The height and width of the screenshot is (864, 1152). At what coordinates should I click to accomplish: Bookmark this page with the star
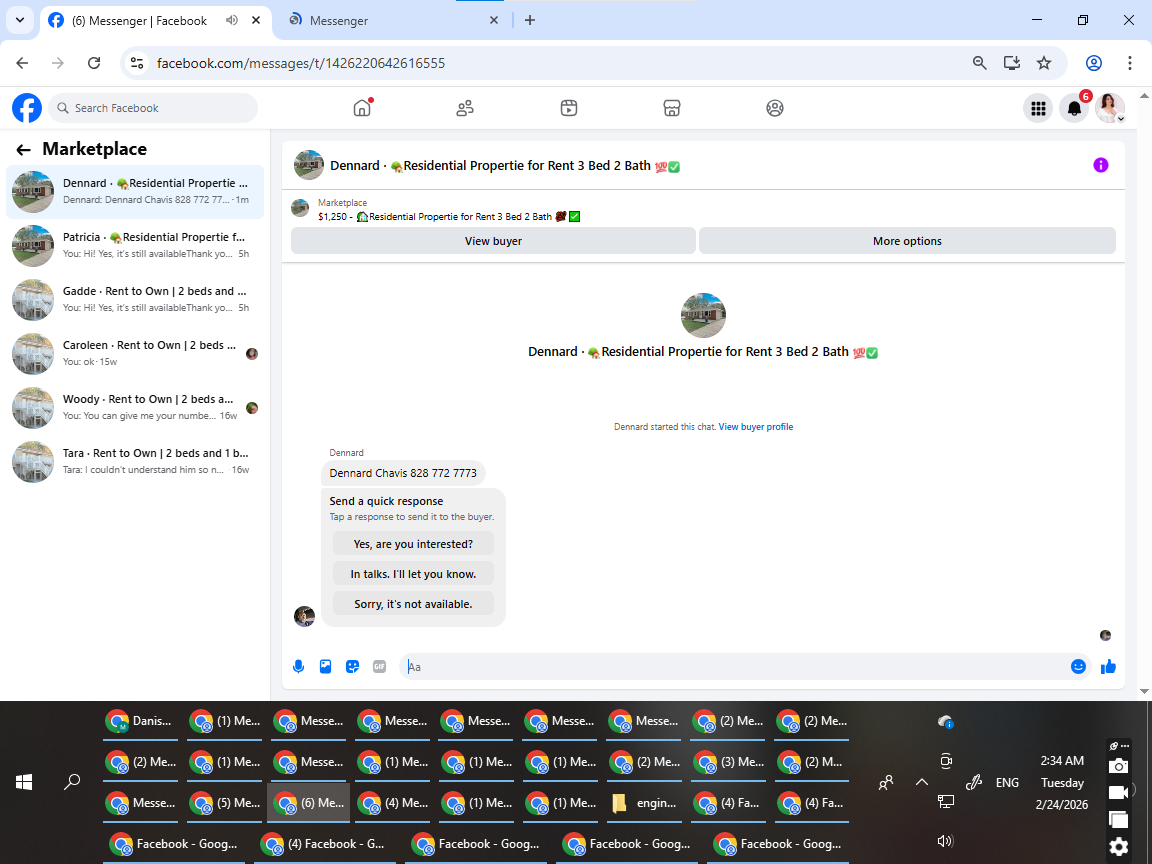tap(1044, 63)
